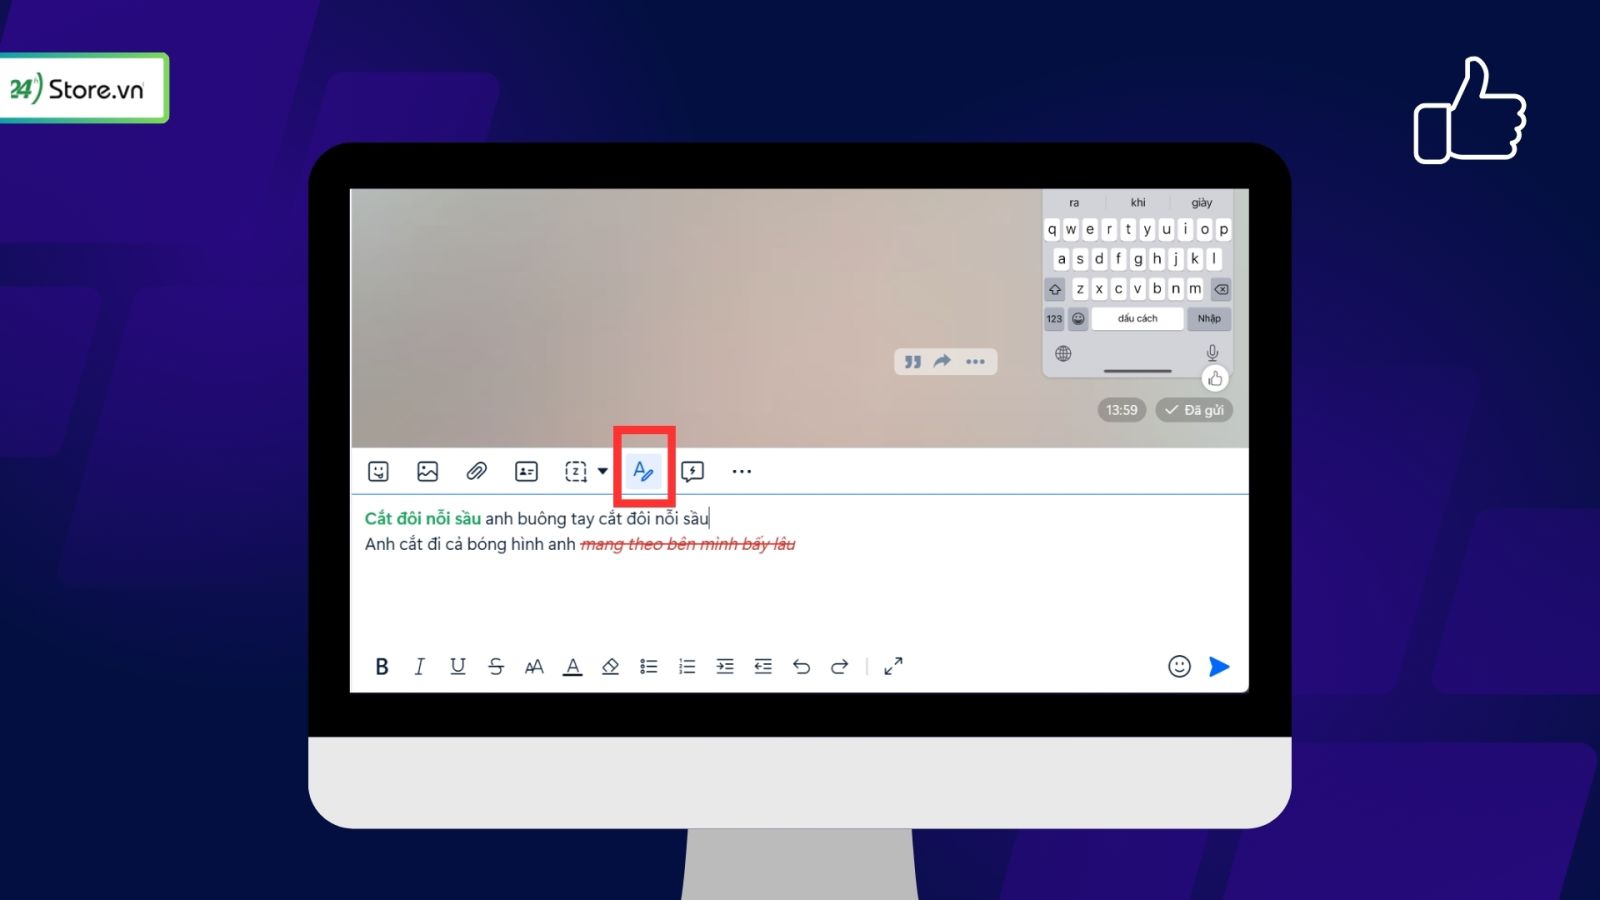The width and height of the screenshot is (1600, 900).
Task: Open quick message icon
Action: coord(692,471)
